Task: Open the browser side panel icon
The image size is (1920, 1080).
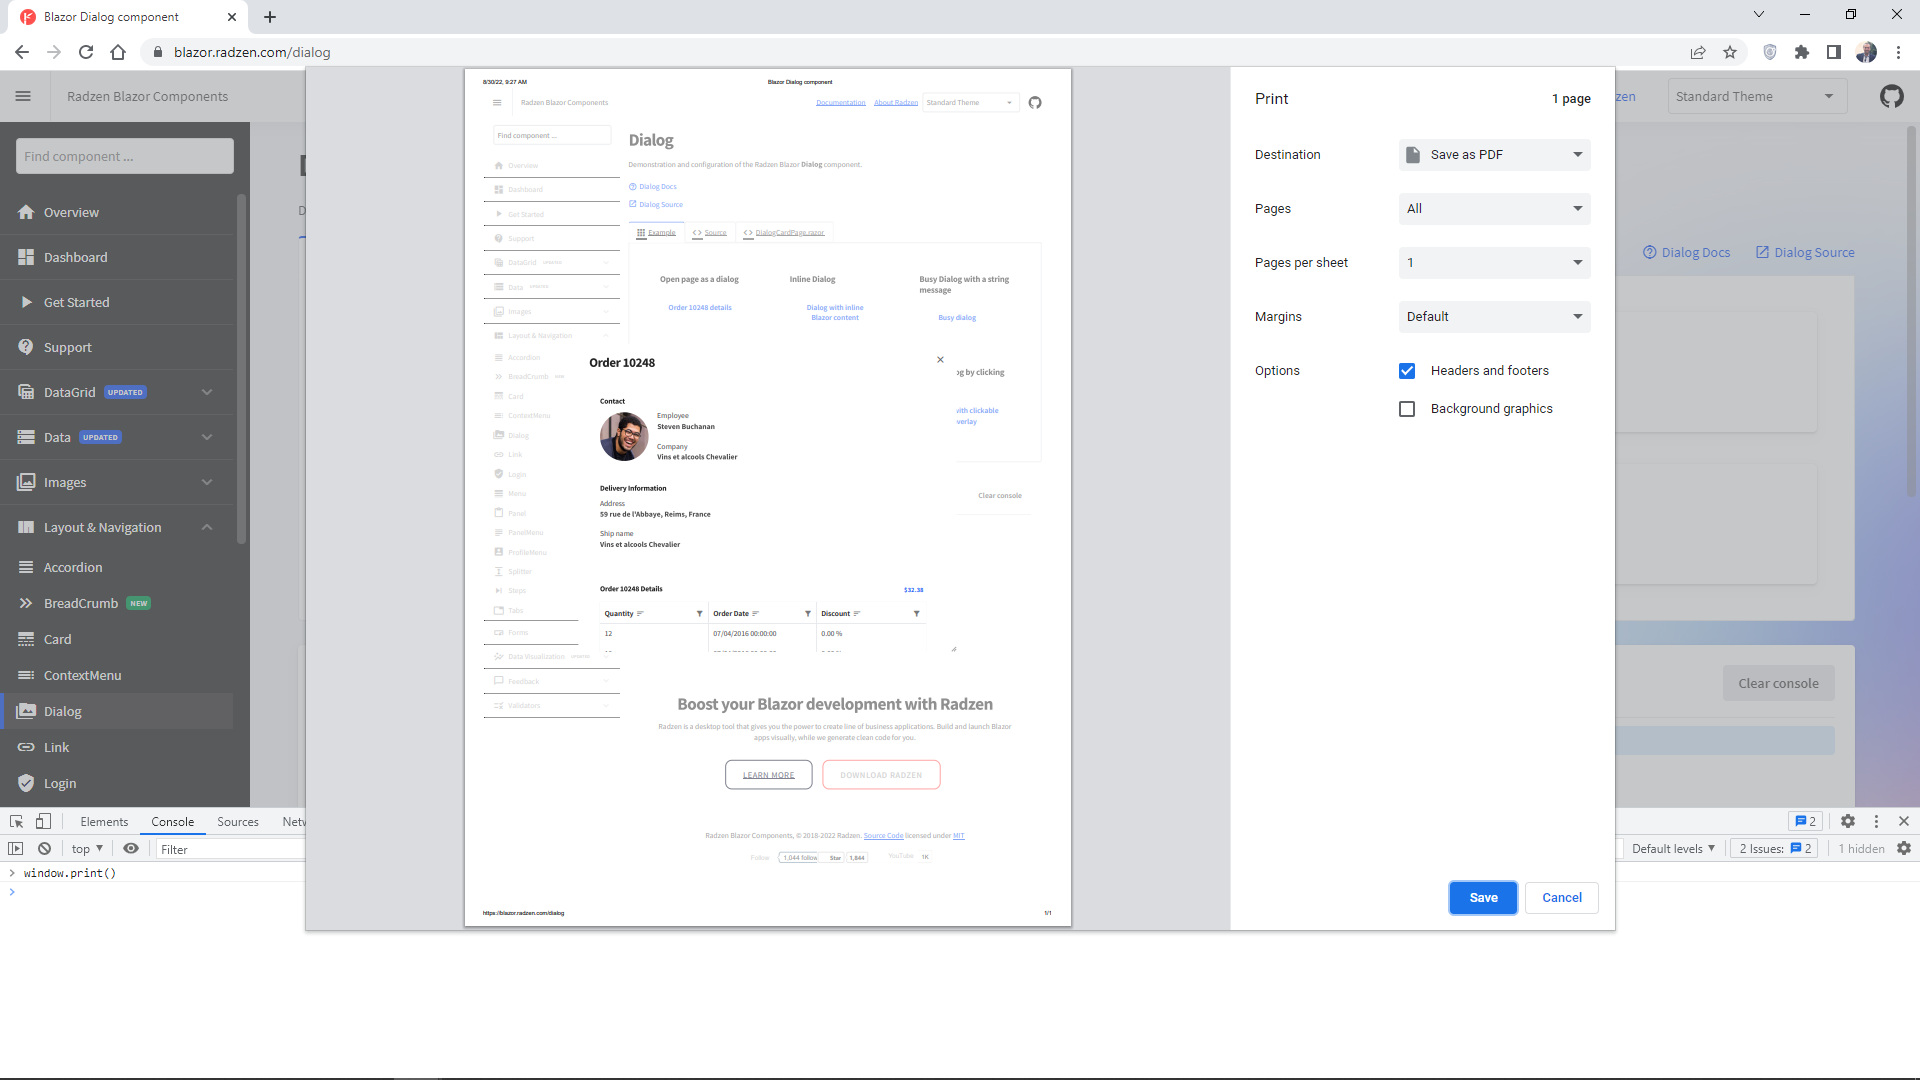Action: pos(1834,52)
